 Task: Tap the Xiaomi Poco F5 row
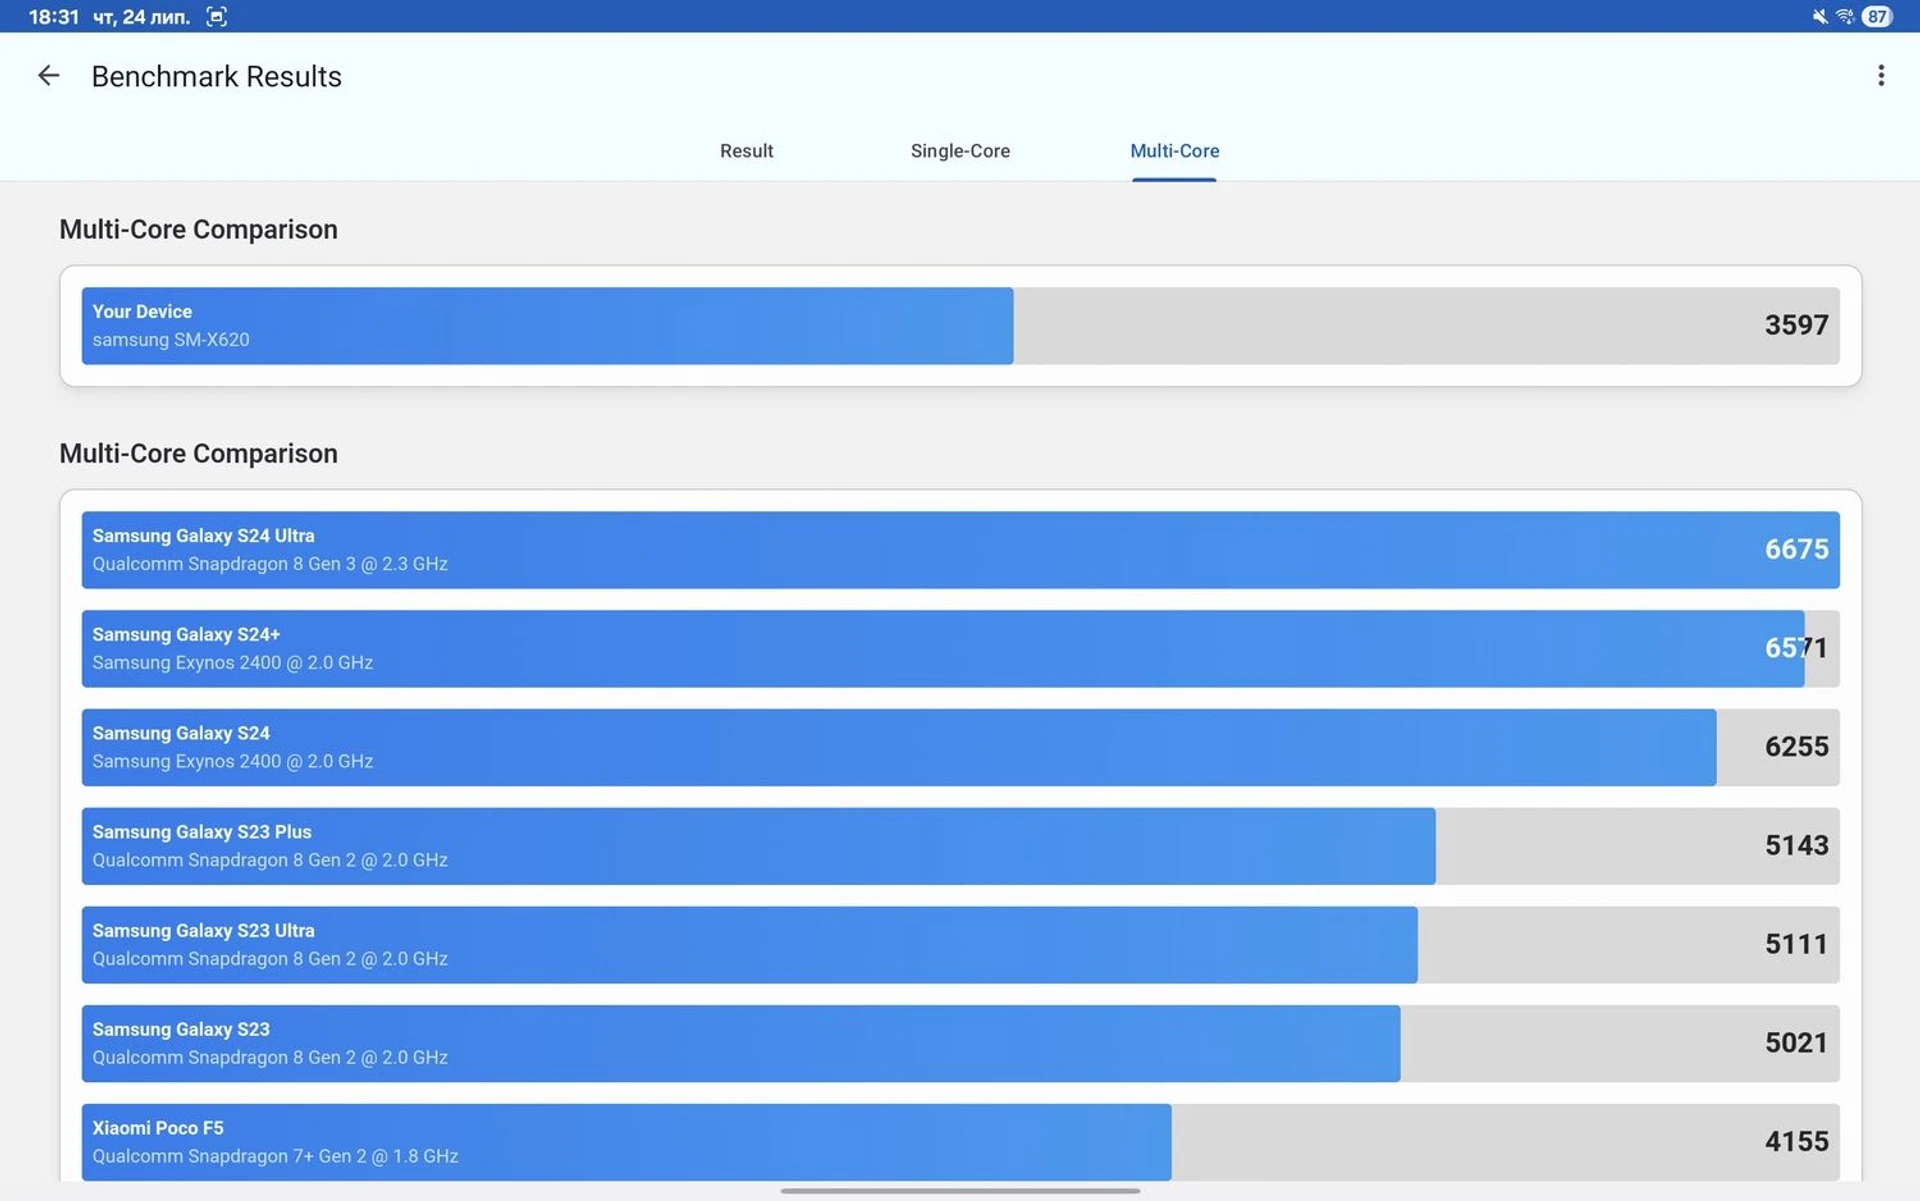(x=960, y=1141)
